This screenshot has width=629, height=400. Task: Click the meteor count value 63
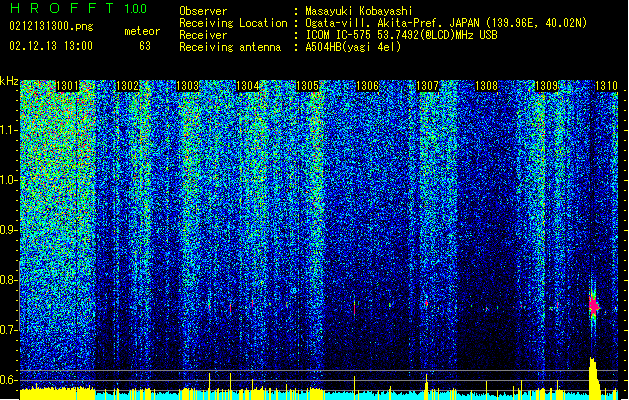(x=145, y=46)
